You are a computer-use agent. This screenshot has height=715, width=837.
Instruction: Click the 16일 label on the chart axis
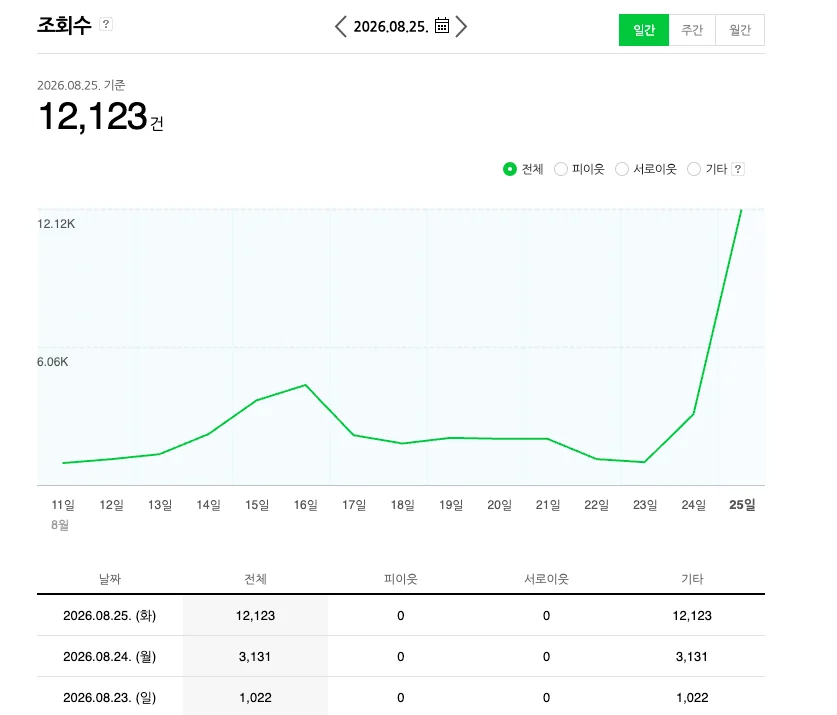[x=305, y=505]
